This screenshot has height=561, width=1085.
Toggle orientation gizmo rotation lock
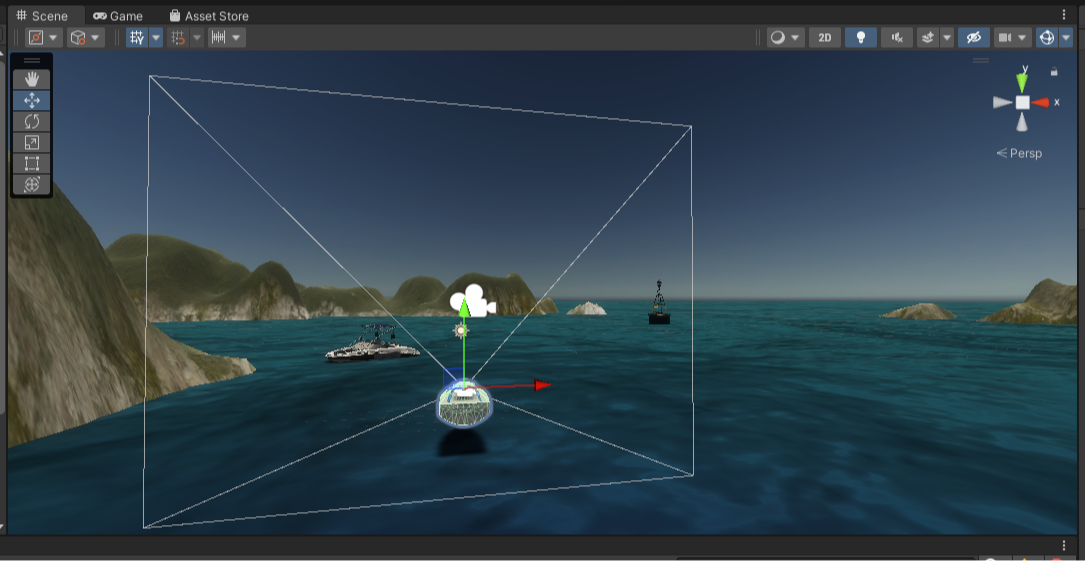click(x=1054, y=71)
